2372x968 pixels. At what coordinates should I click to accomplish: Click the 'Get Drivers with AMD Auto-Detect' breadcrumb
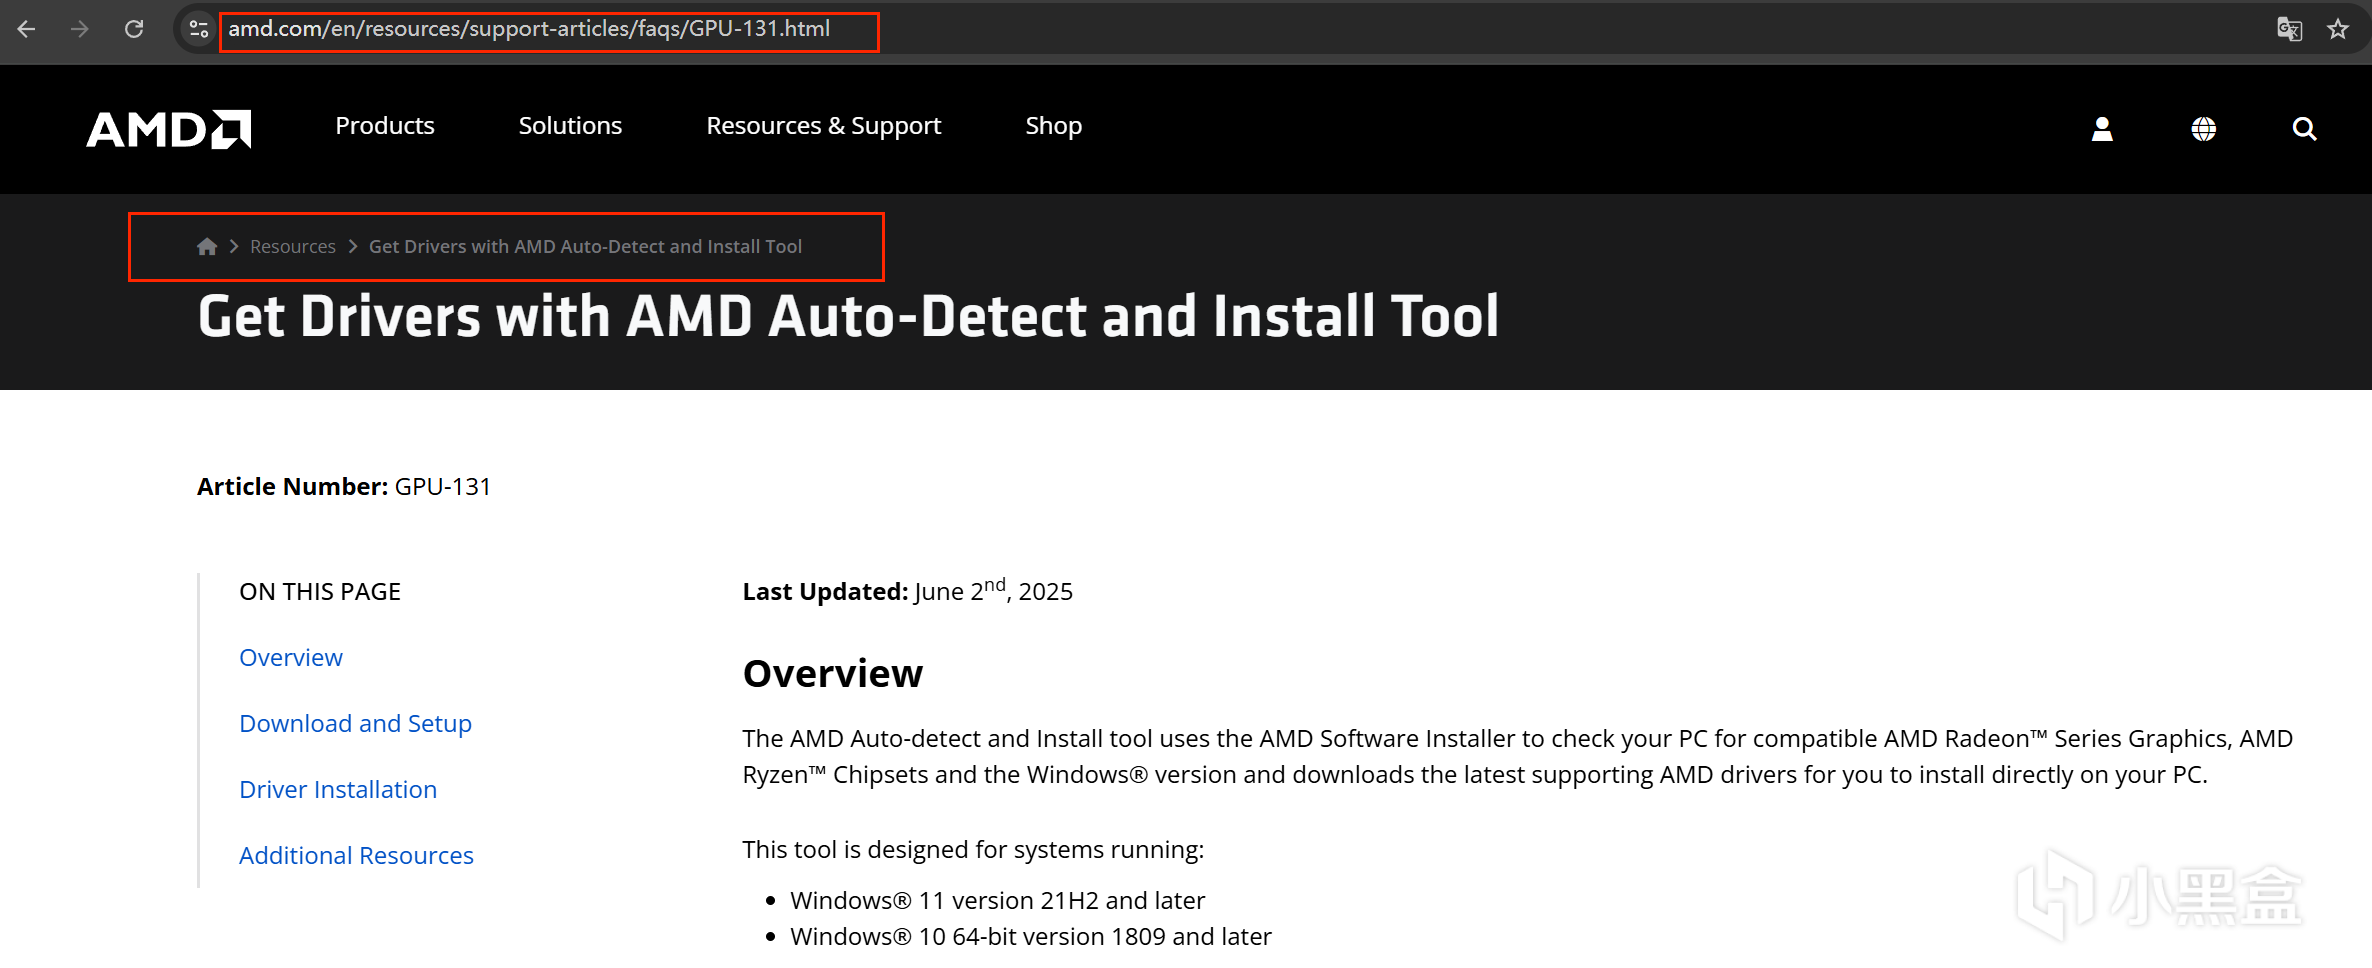click(x=585, y=246)
